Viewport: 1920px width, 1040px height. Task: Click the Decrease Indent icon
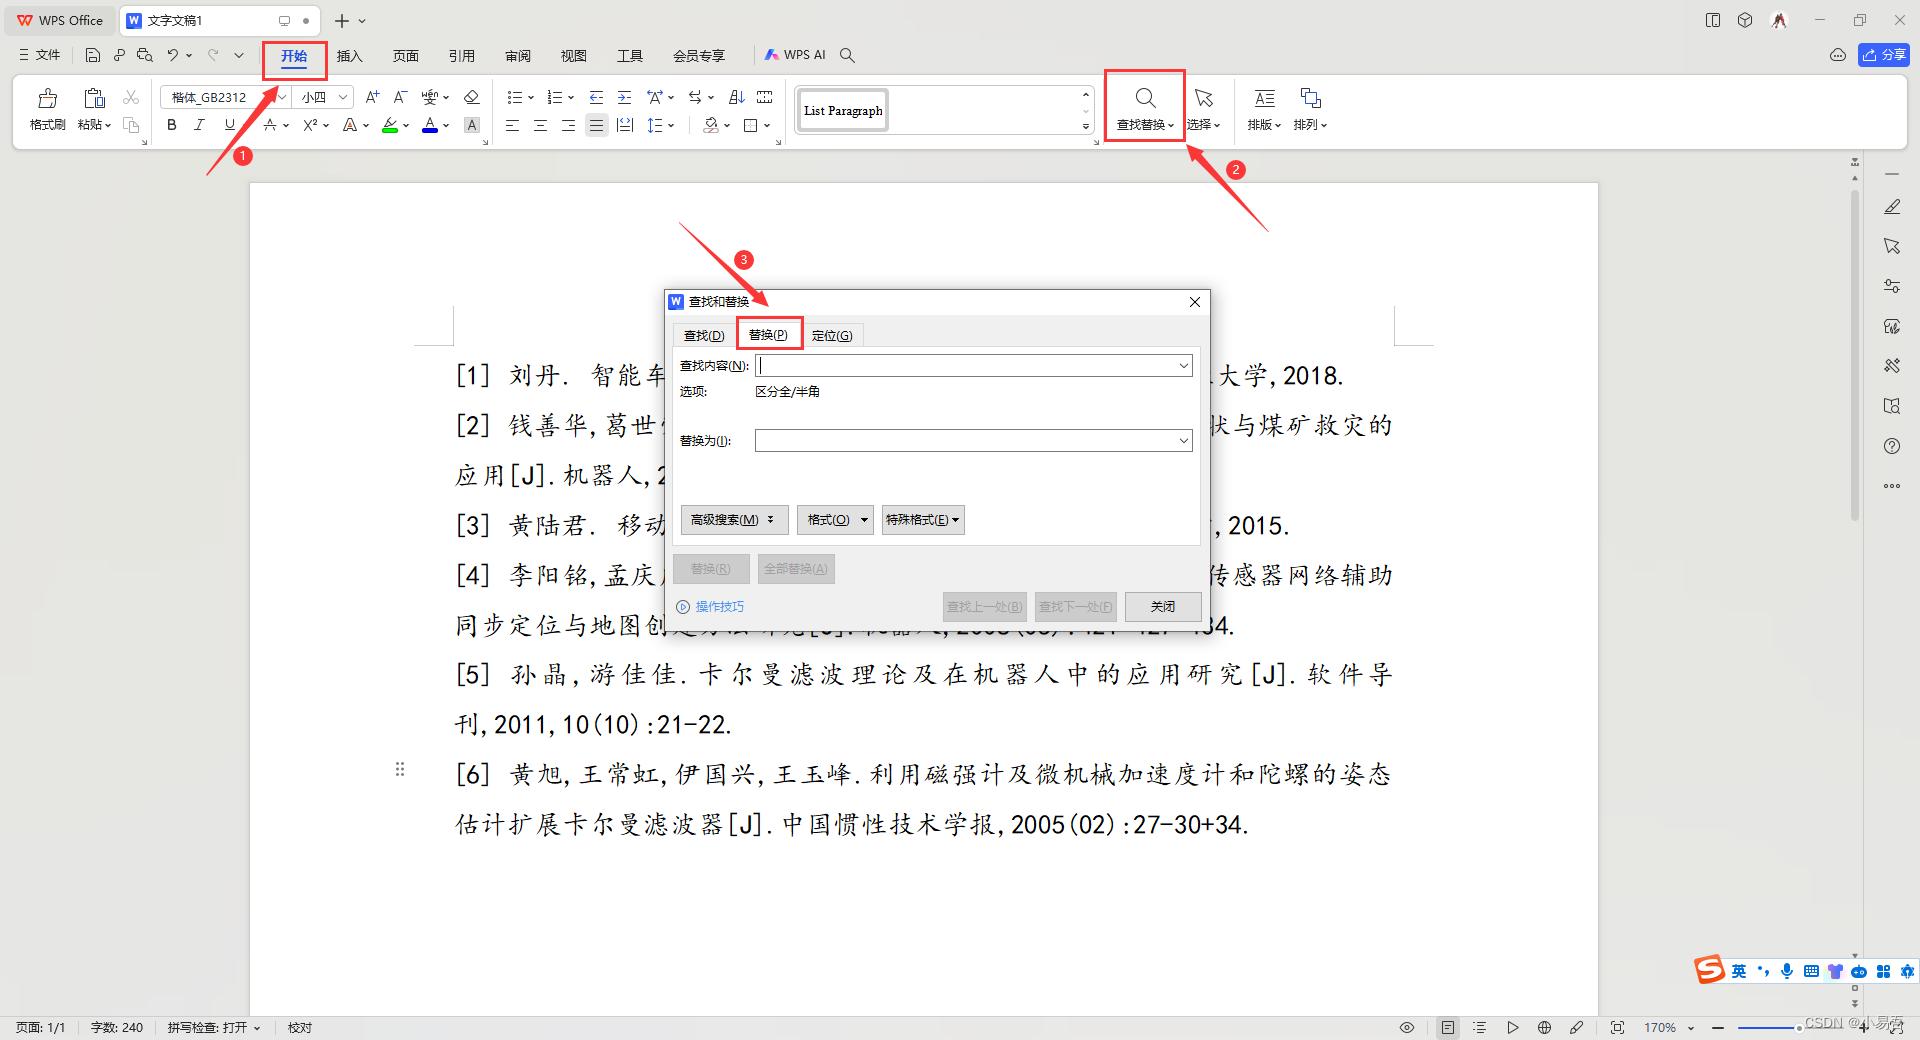click(x=596, y=97)
